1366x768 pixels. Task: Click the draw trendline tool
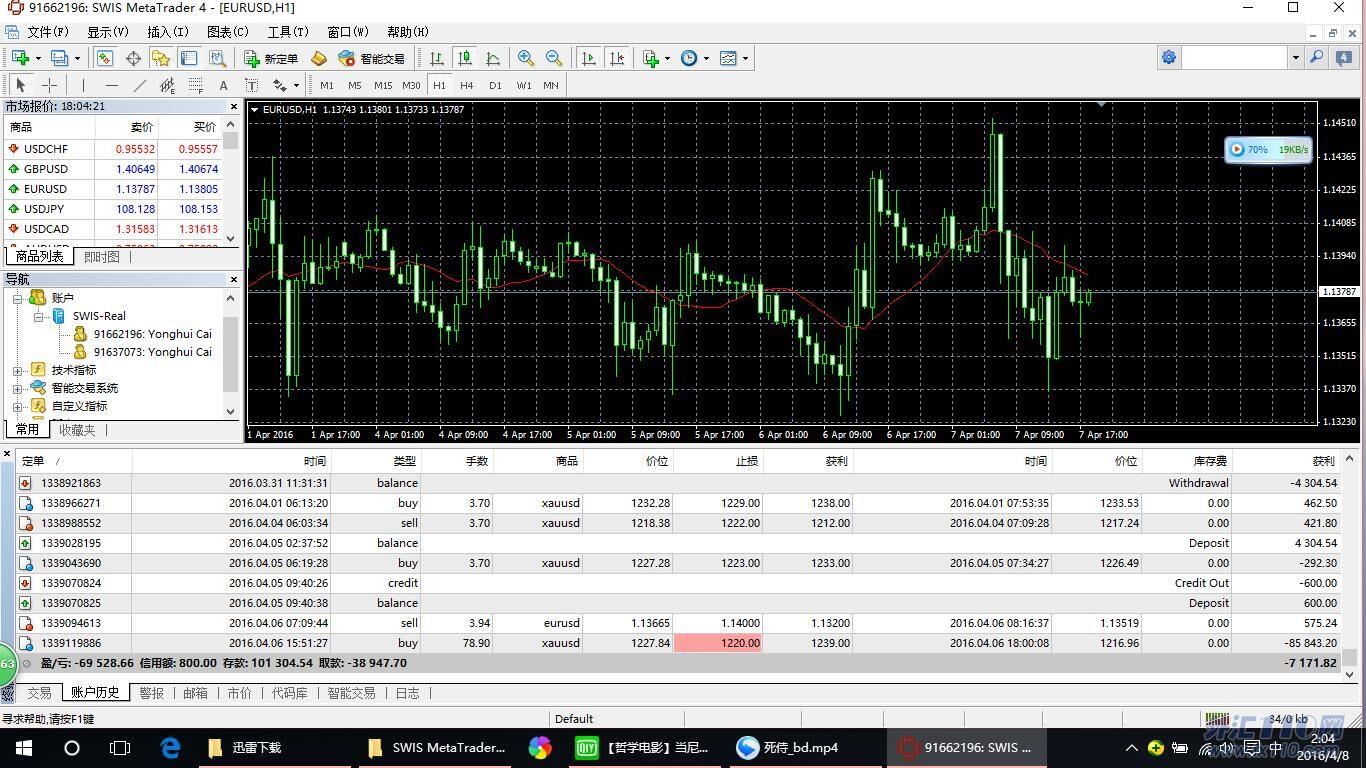140,85
